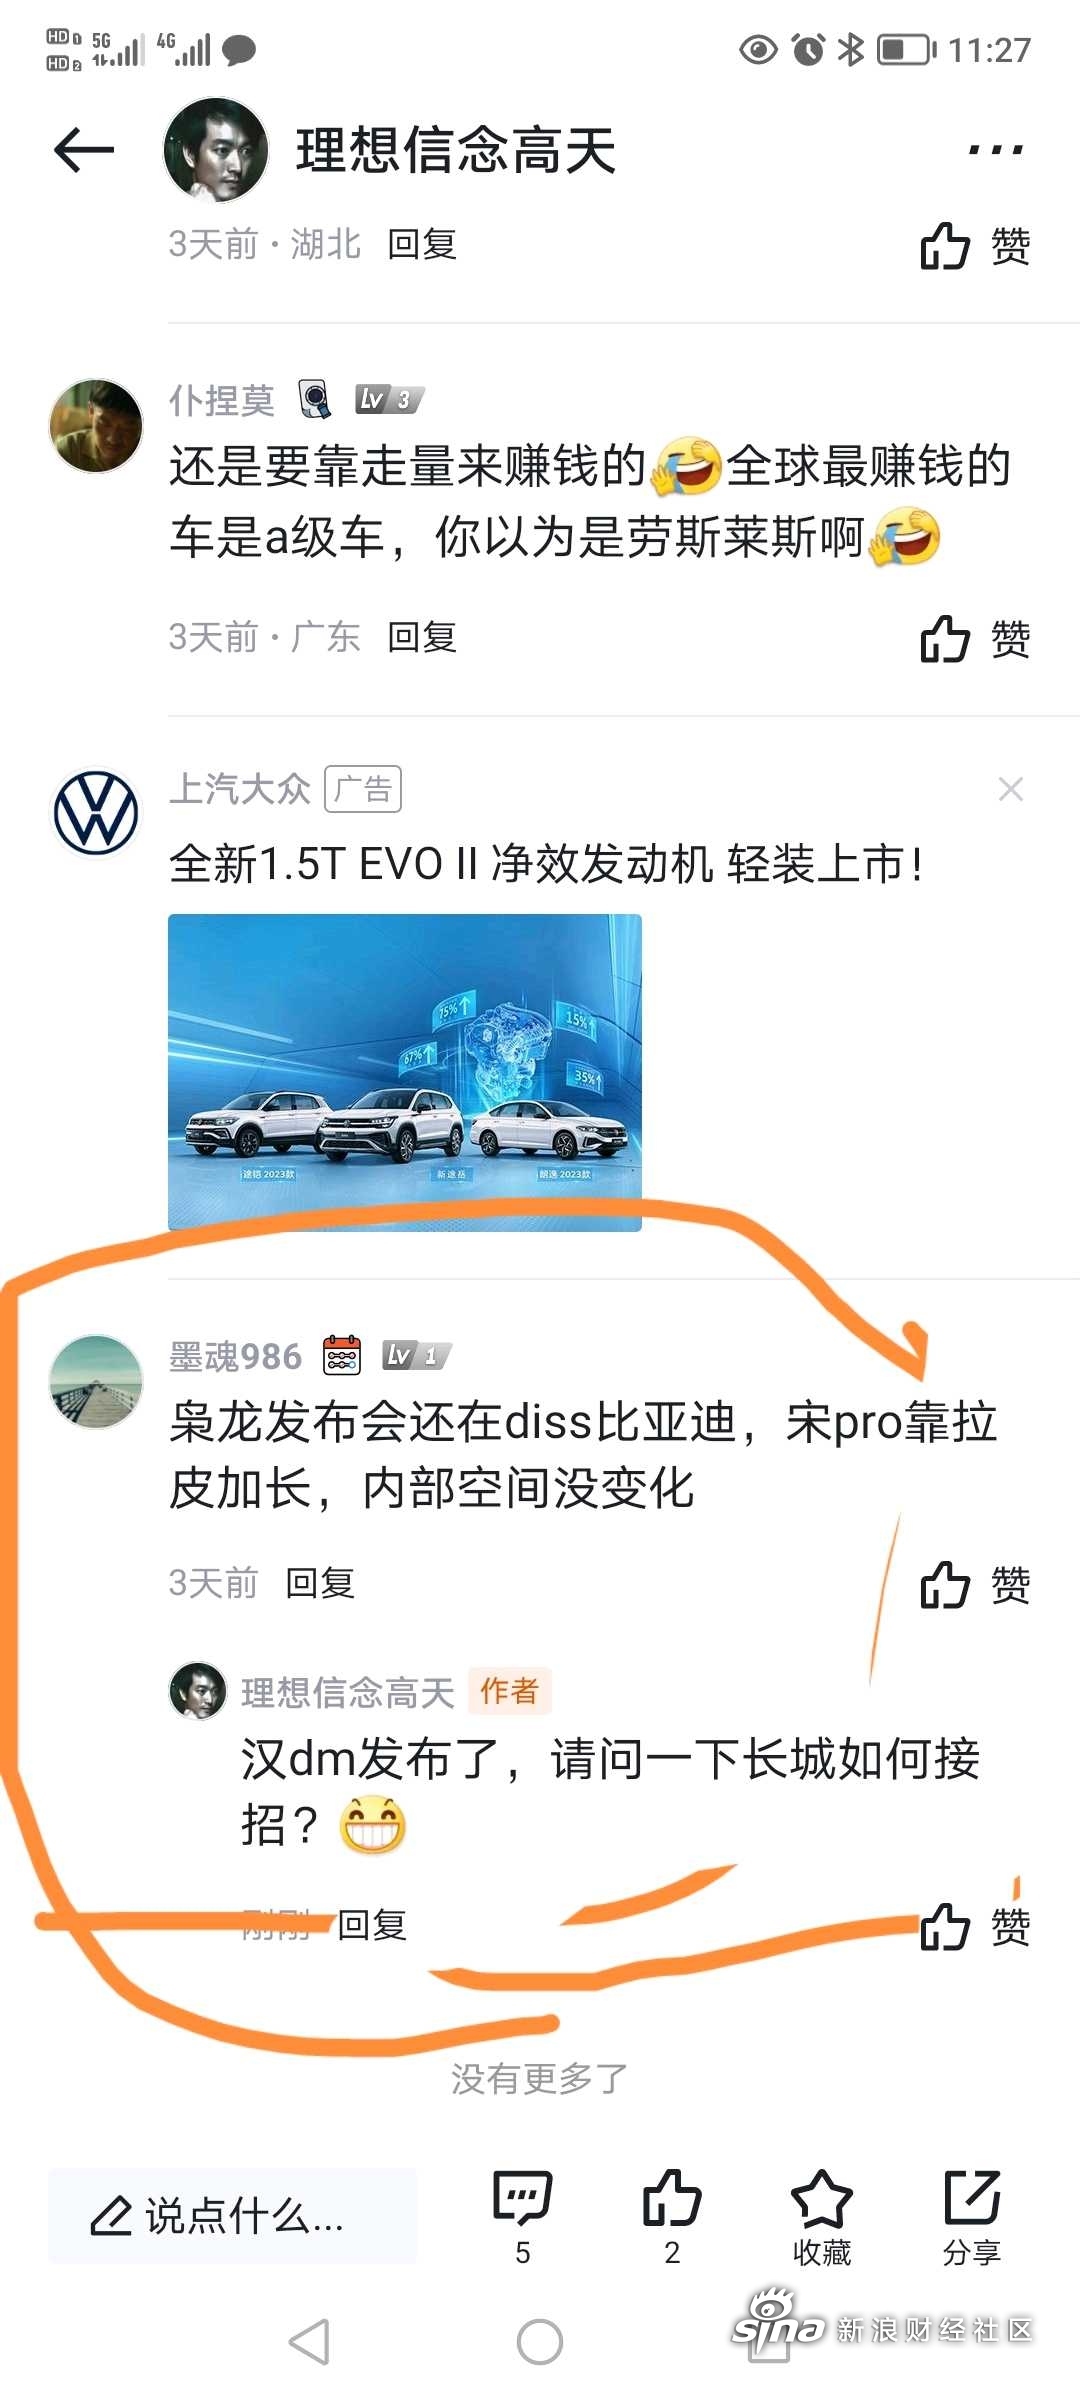This screenshot has width=1080, height=2400.
Task: Like the comment by 仆捏莫
Action: tap(975, 638)
